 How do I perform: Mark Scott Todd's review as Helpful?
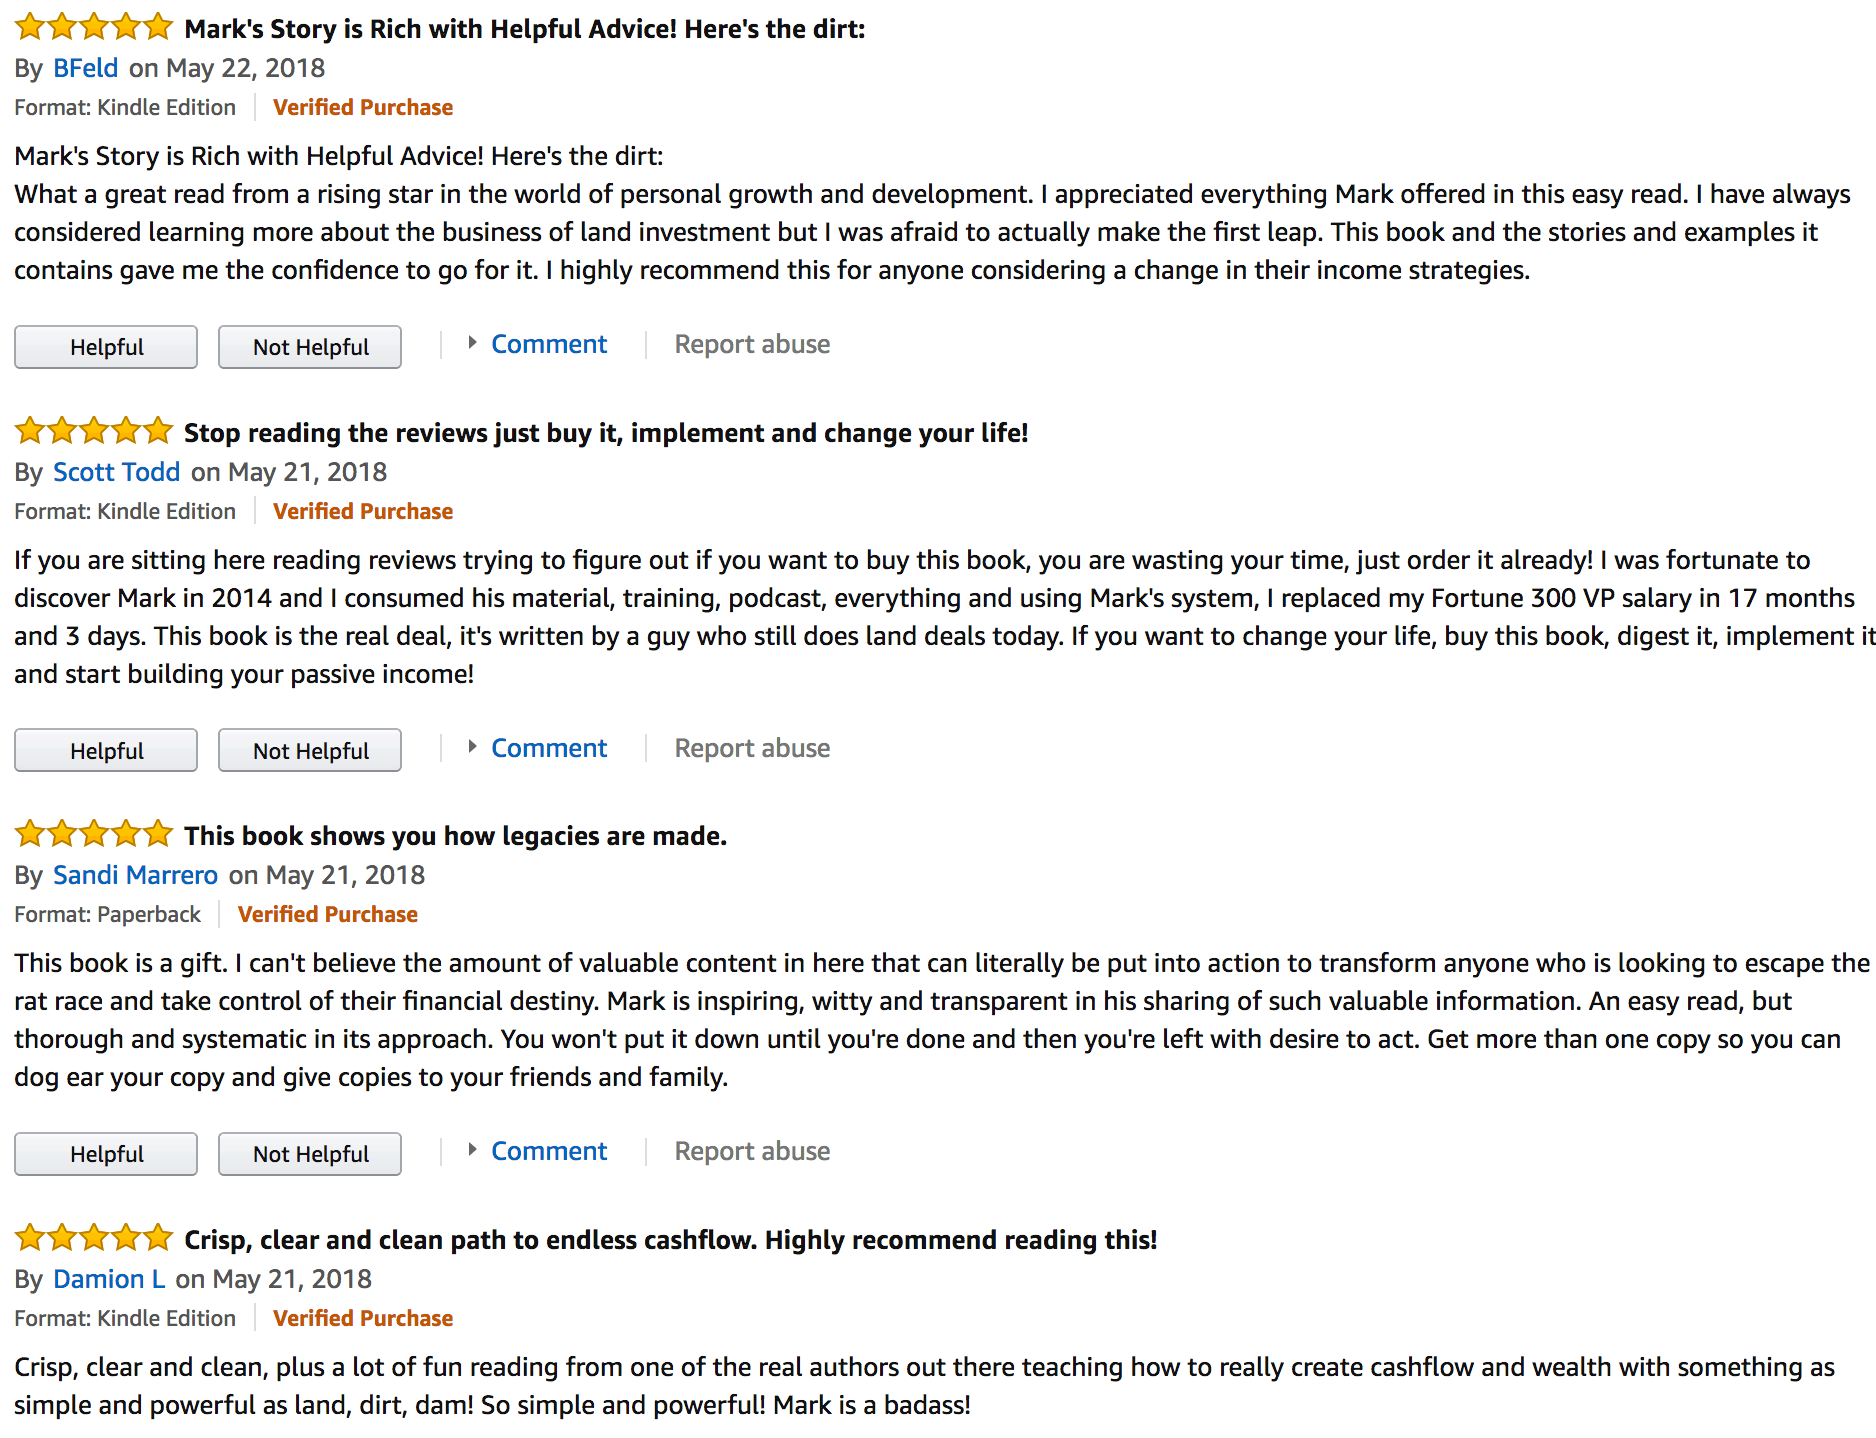(106, 751)
